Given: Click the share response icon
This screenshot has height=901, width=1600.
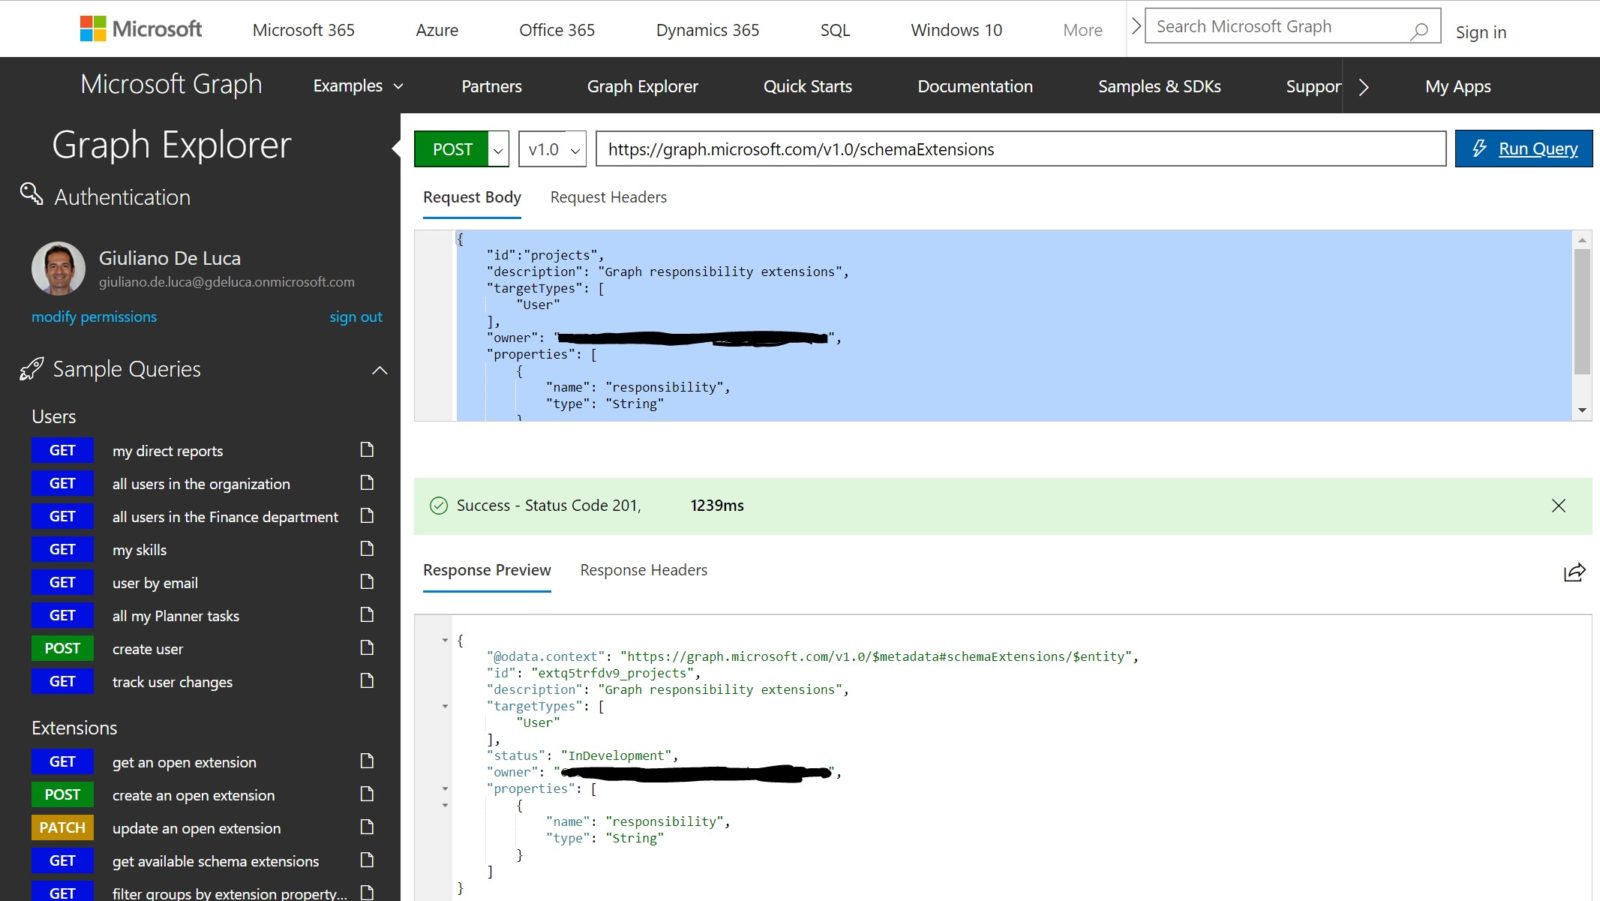Looking at the screenshot, I should coord(1574,572).
